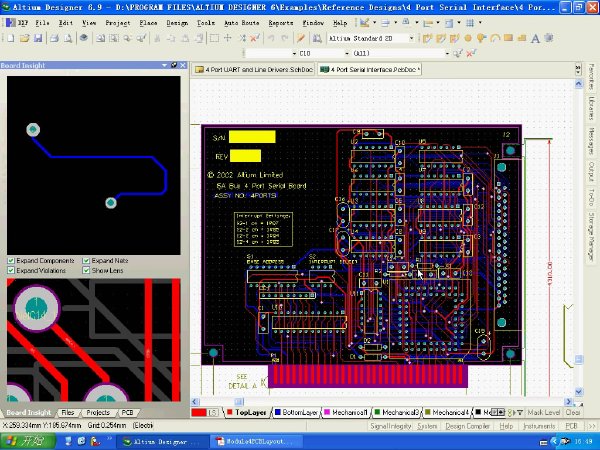This screenshot has height=450, width=600.
Task: Expand the (All) filter dropdown
Action: click(447, 53)
